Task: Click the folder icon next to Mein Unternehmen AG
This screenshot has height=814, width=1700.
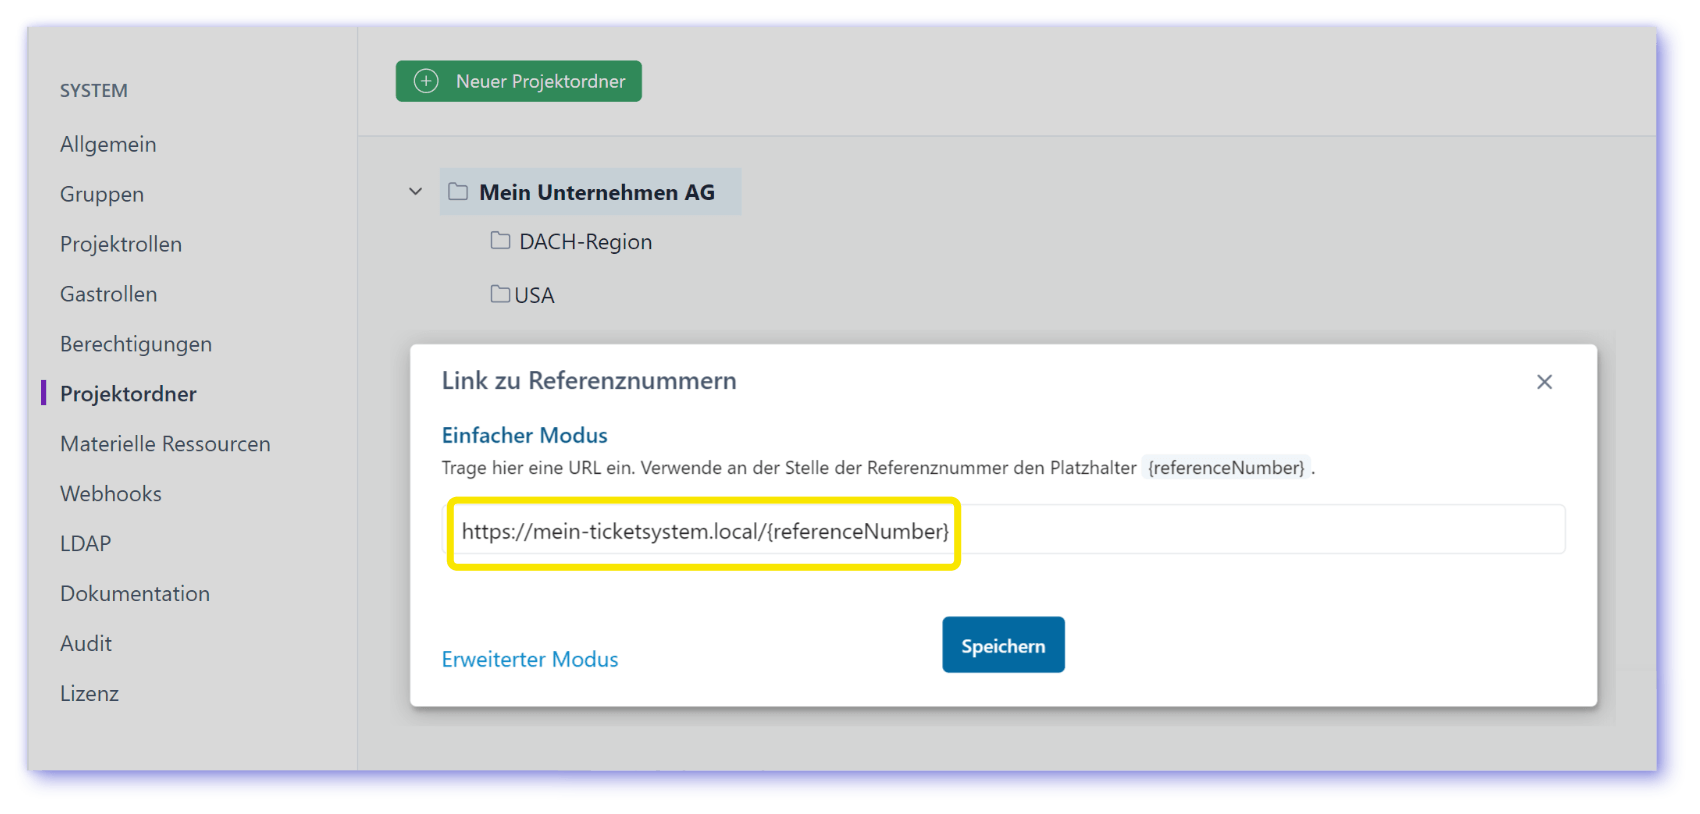Action: [x=458, y=191]
